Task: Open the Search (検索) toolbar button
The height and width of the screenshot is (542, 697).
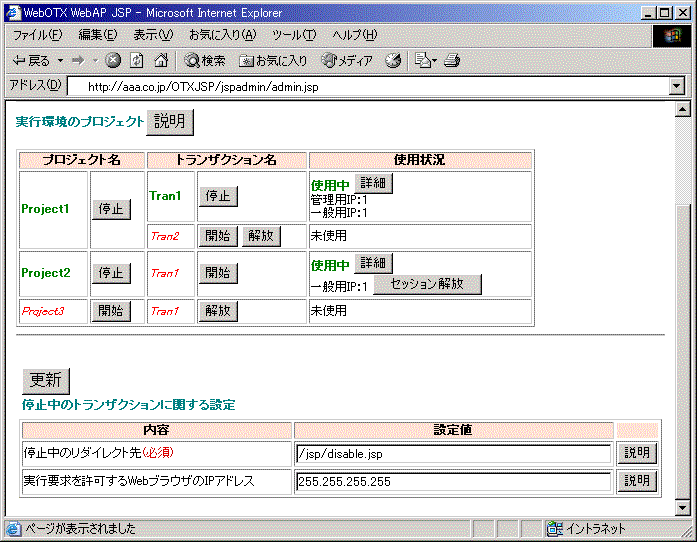Action: (204, 61)
